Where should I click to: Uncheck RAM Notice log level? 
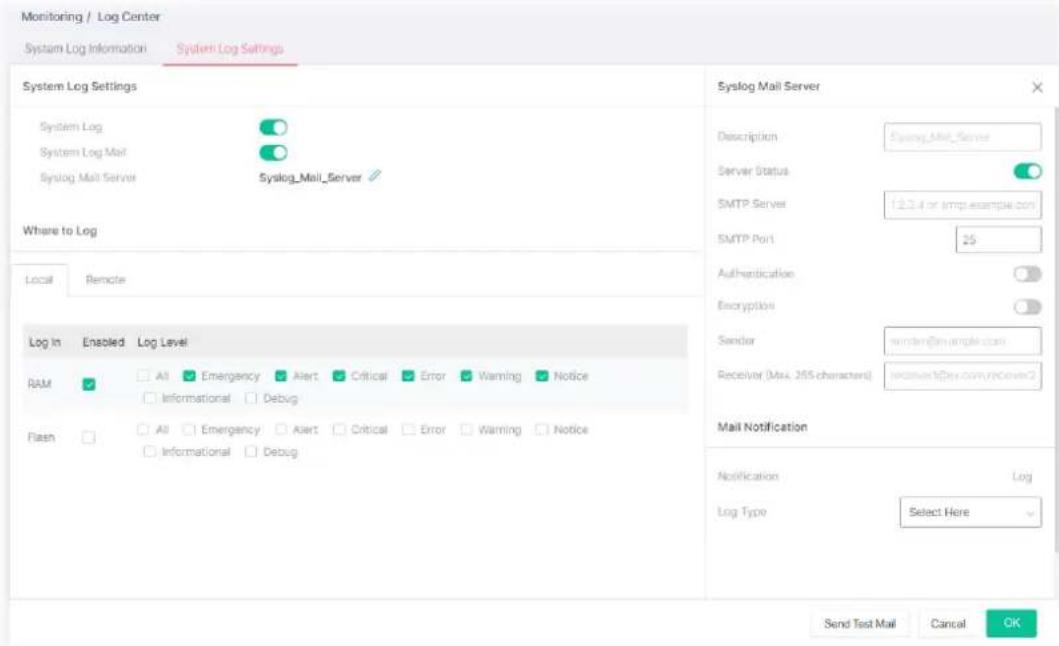(542, 376)
